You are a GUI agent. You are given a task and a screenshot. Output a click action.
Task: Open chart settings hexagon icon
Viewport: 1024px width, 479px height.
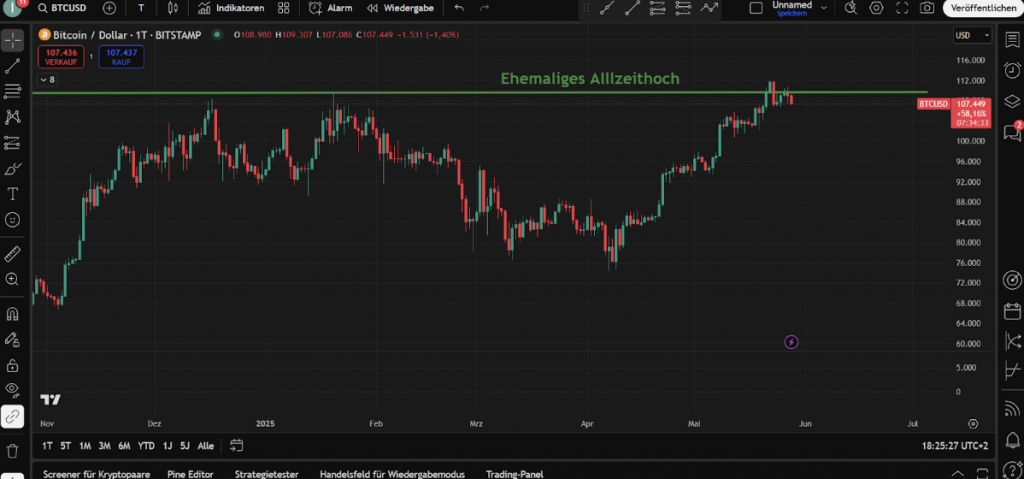coord(876,8)
